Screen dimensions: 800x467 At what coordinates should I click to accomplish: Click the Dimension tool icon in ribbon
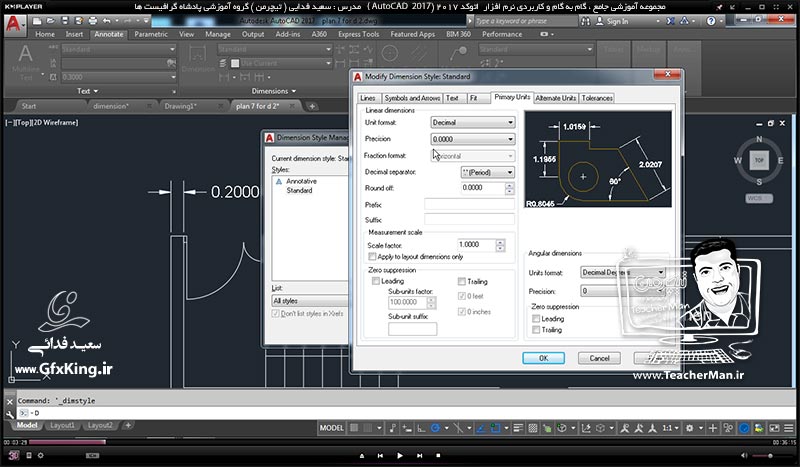(x=197, y=54)
